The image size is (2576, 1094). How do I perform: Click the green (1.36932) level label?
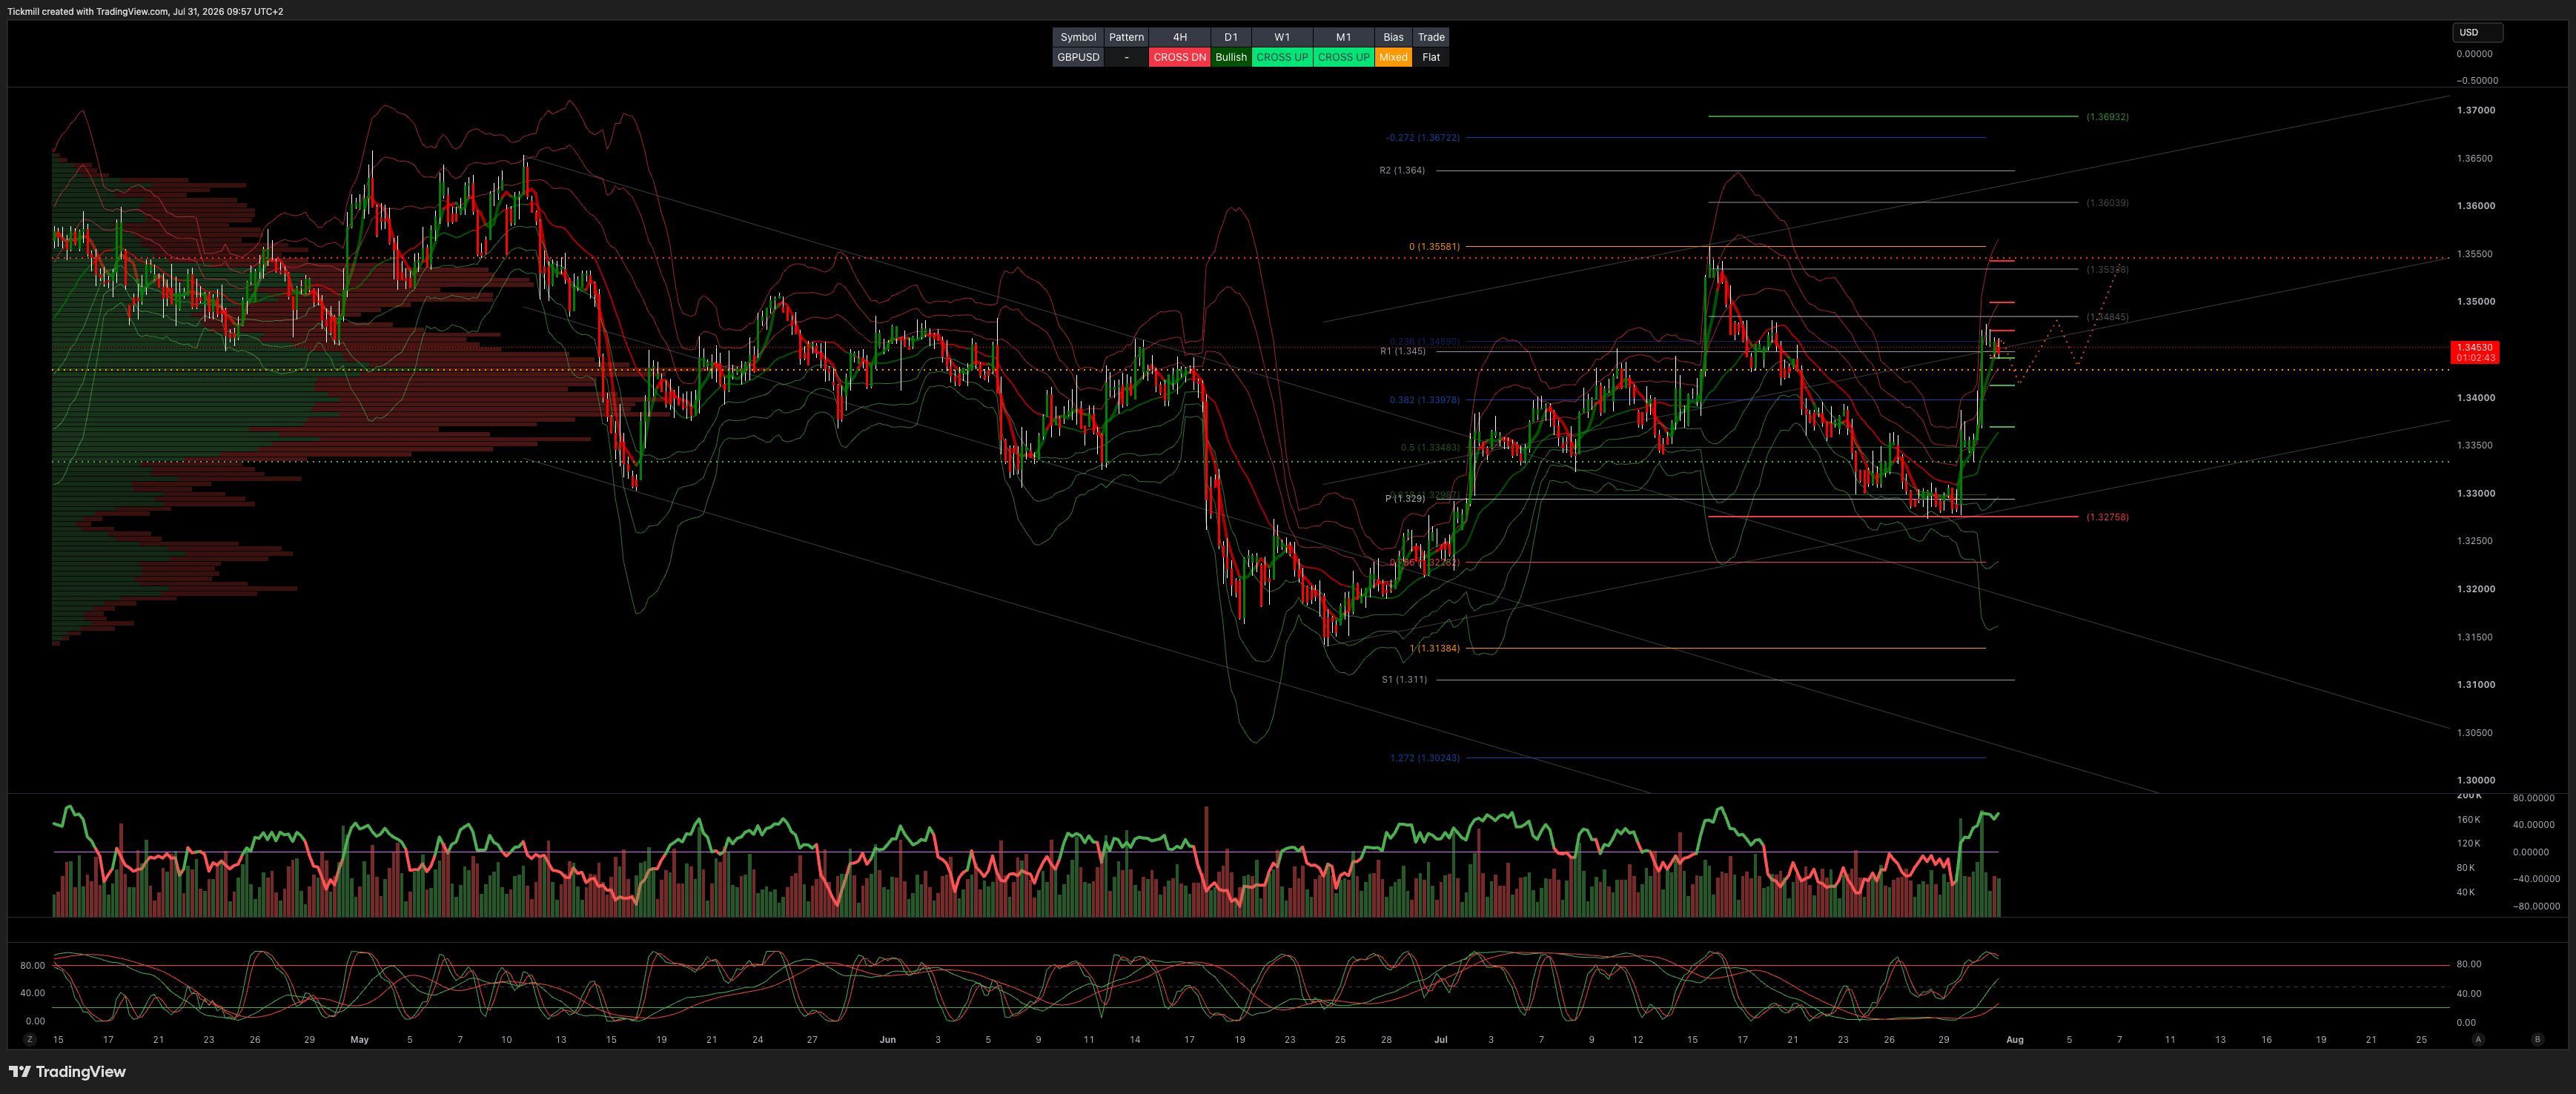point(2107,117)
